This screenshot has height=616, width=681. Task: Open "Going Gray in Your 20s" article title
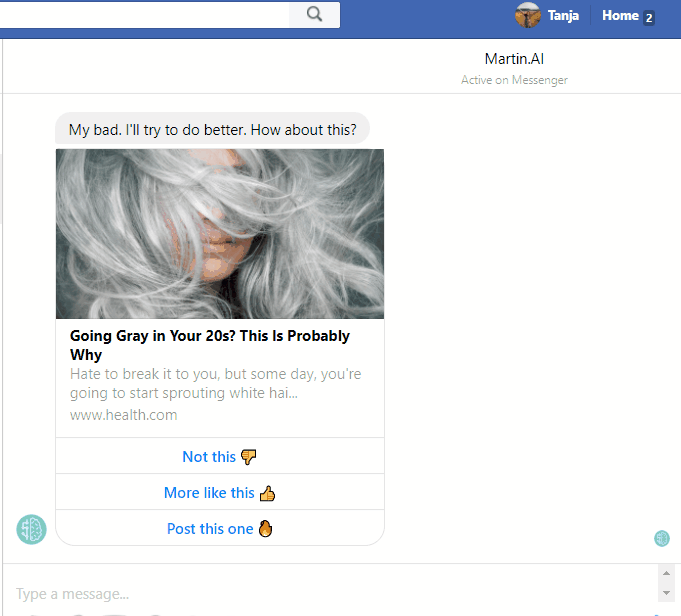[210, 345]
